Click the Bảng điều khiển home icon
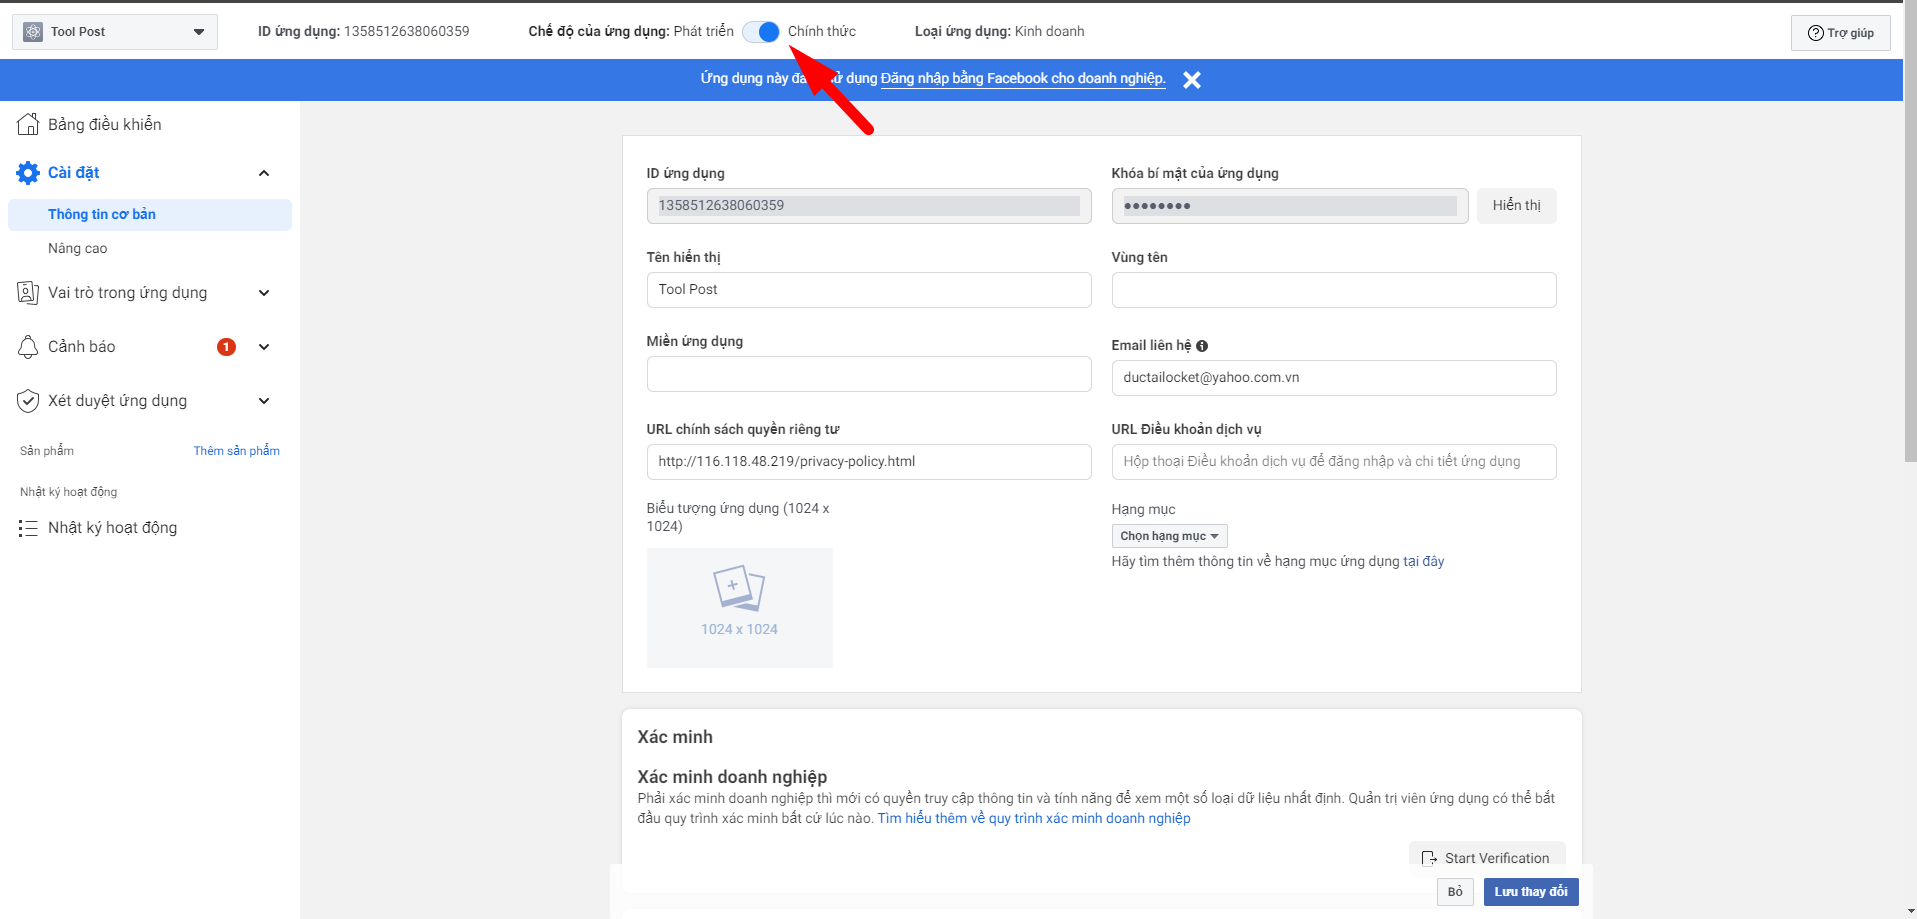The width and height of the screenshot is (1917, 919). coord(28,124)
